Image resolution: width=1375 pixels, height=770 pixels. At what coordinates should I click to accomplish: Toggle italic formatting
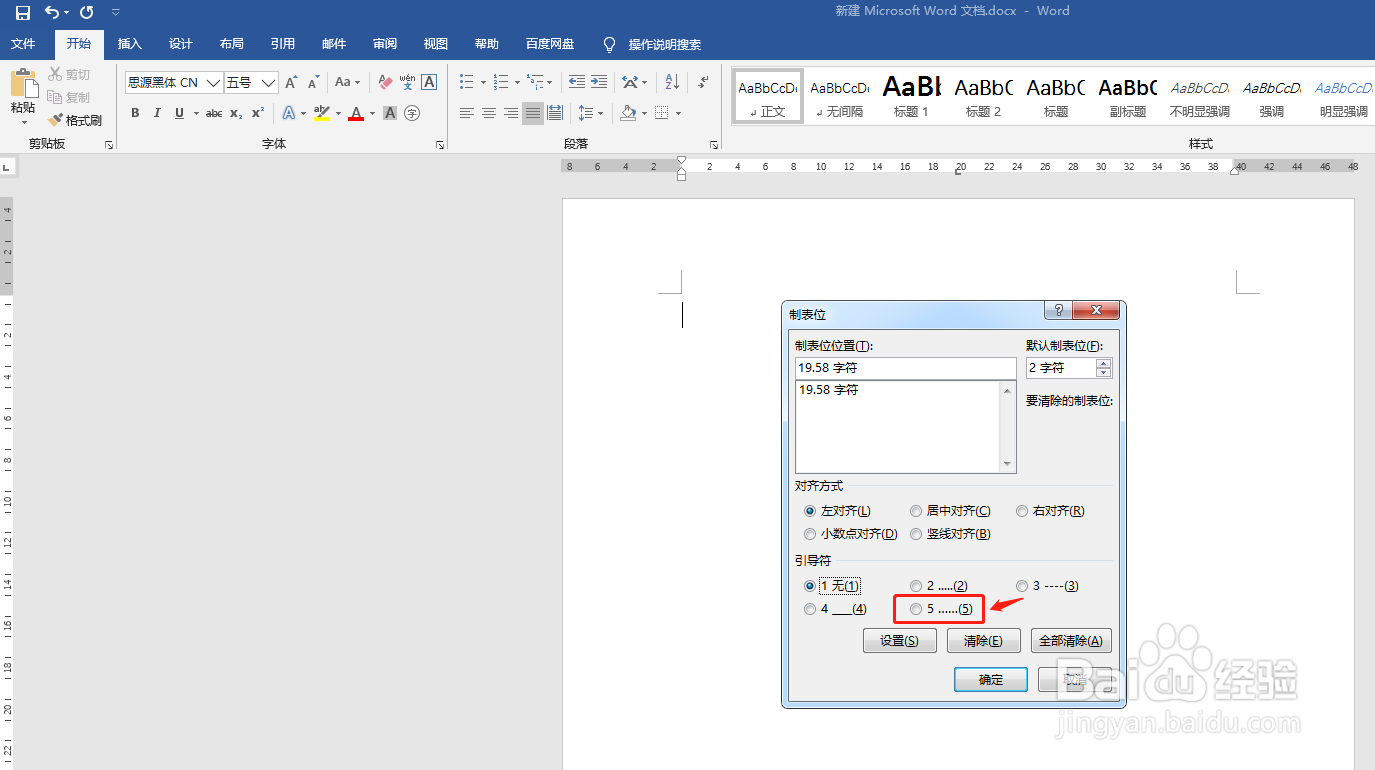(x=157, y=113)
